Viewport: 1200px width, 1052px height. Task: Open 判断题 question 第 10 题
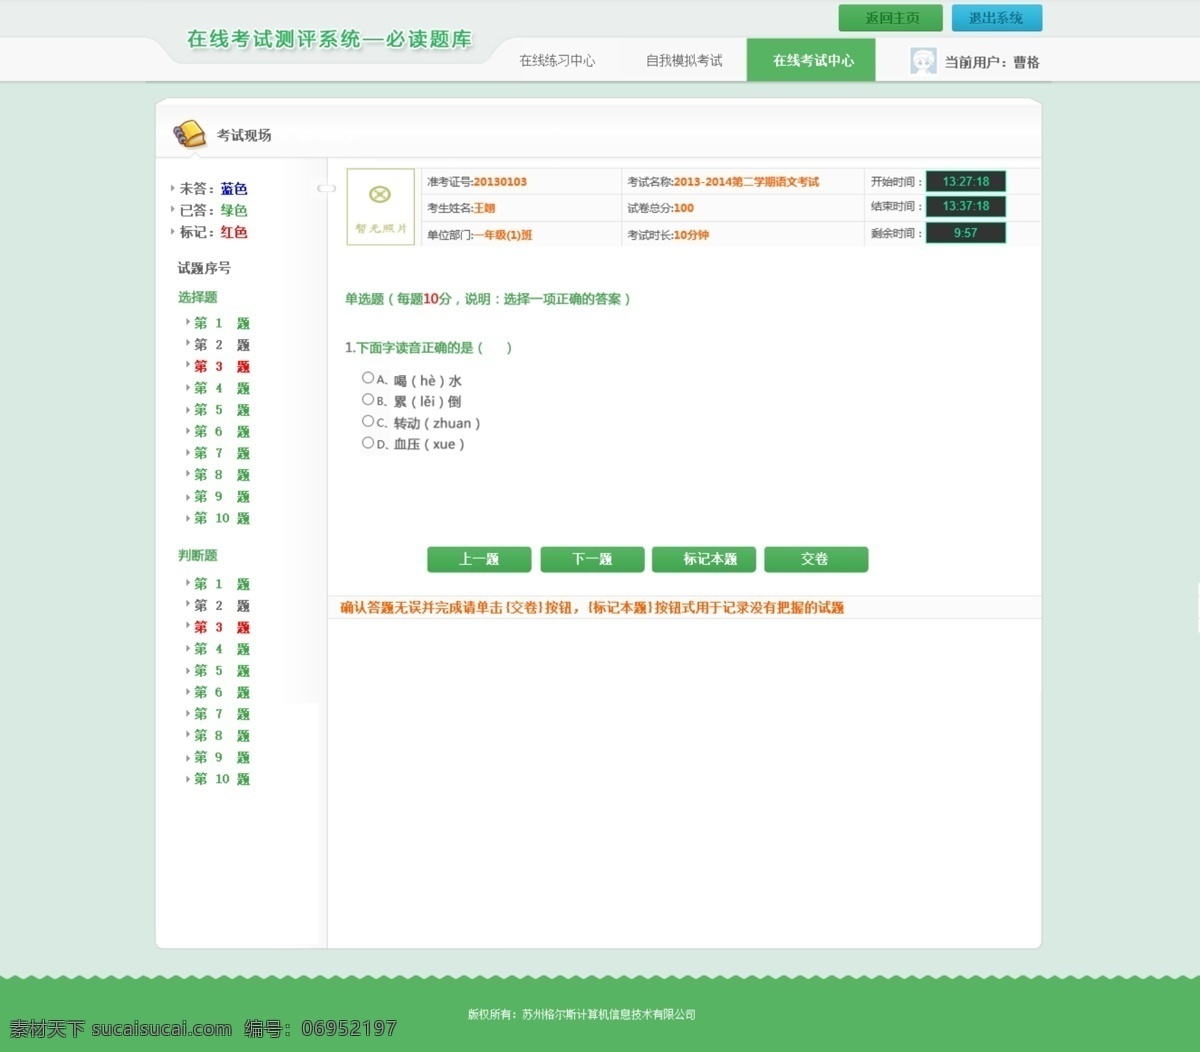pos(221,779)
